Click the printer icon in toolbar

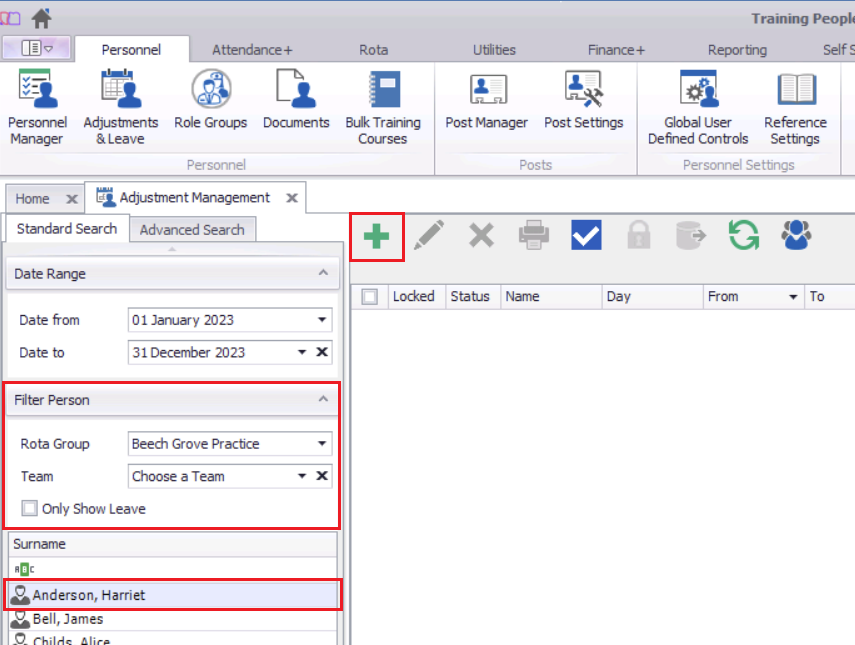pyautogui.click(x=533, y=236)
